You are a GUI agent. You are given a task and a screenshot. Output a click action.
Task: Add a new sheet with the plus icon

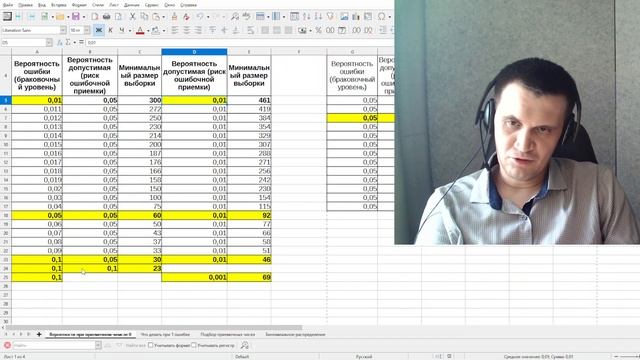(39, 334)
